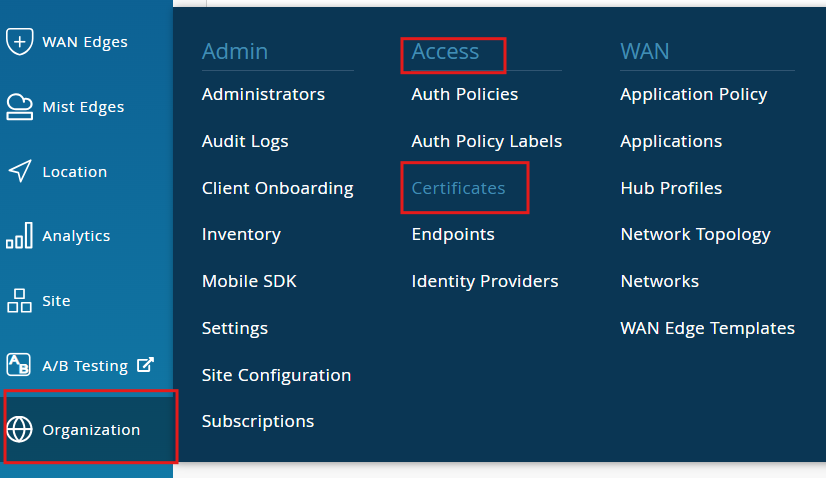Click the Site hierarchy icon
826x478 pixels.
pyautogui.click(x=20, y=300)
